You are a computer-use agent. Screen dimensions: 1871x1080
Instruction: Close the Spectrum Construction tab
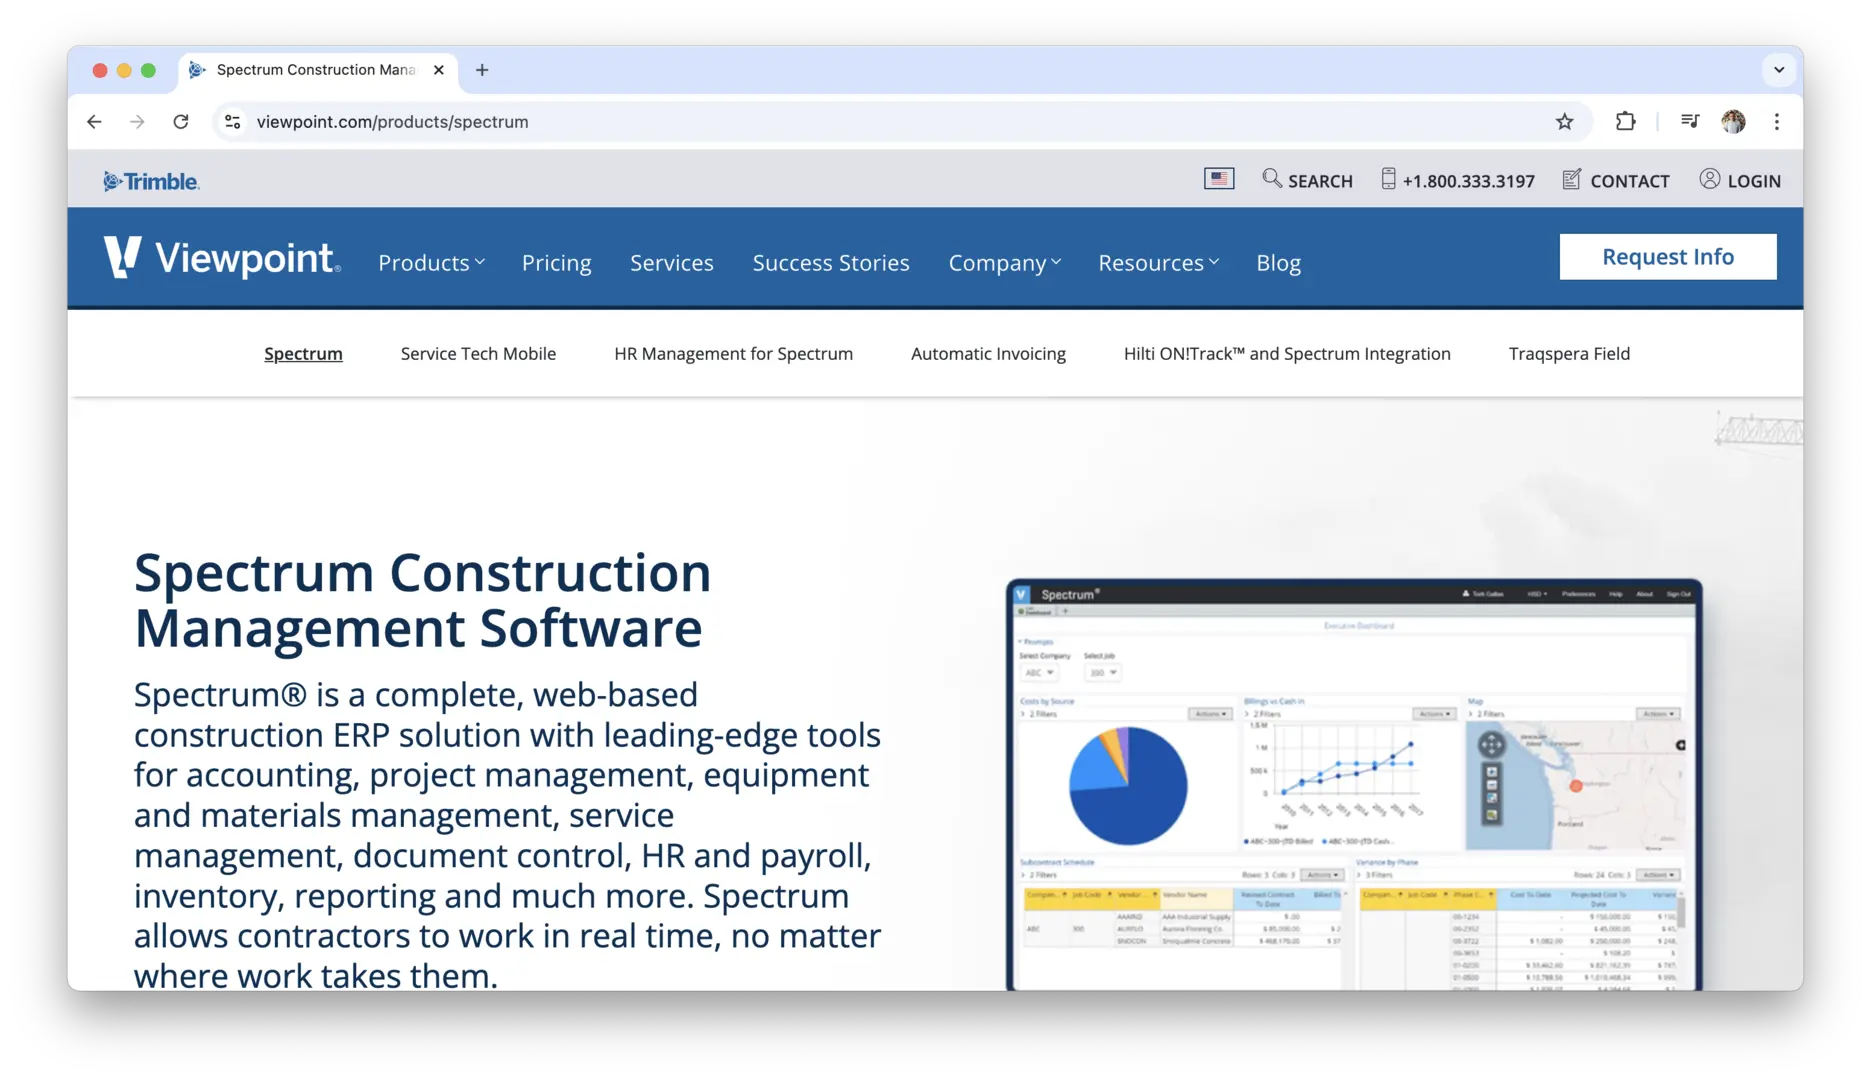click(x=439, y=70)
